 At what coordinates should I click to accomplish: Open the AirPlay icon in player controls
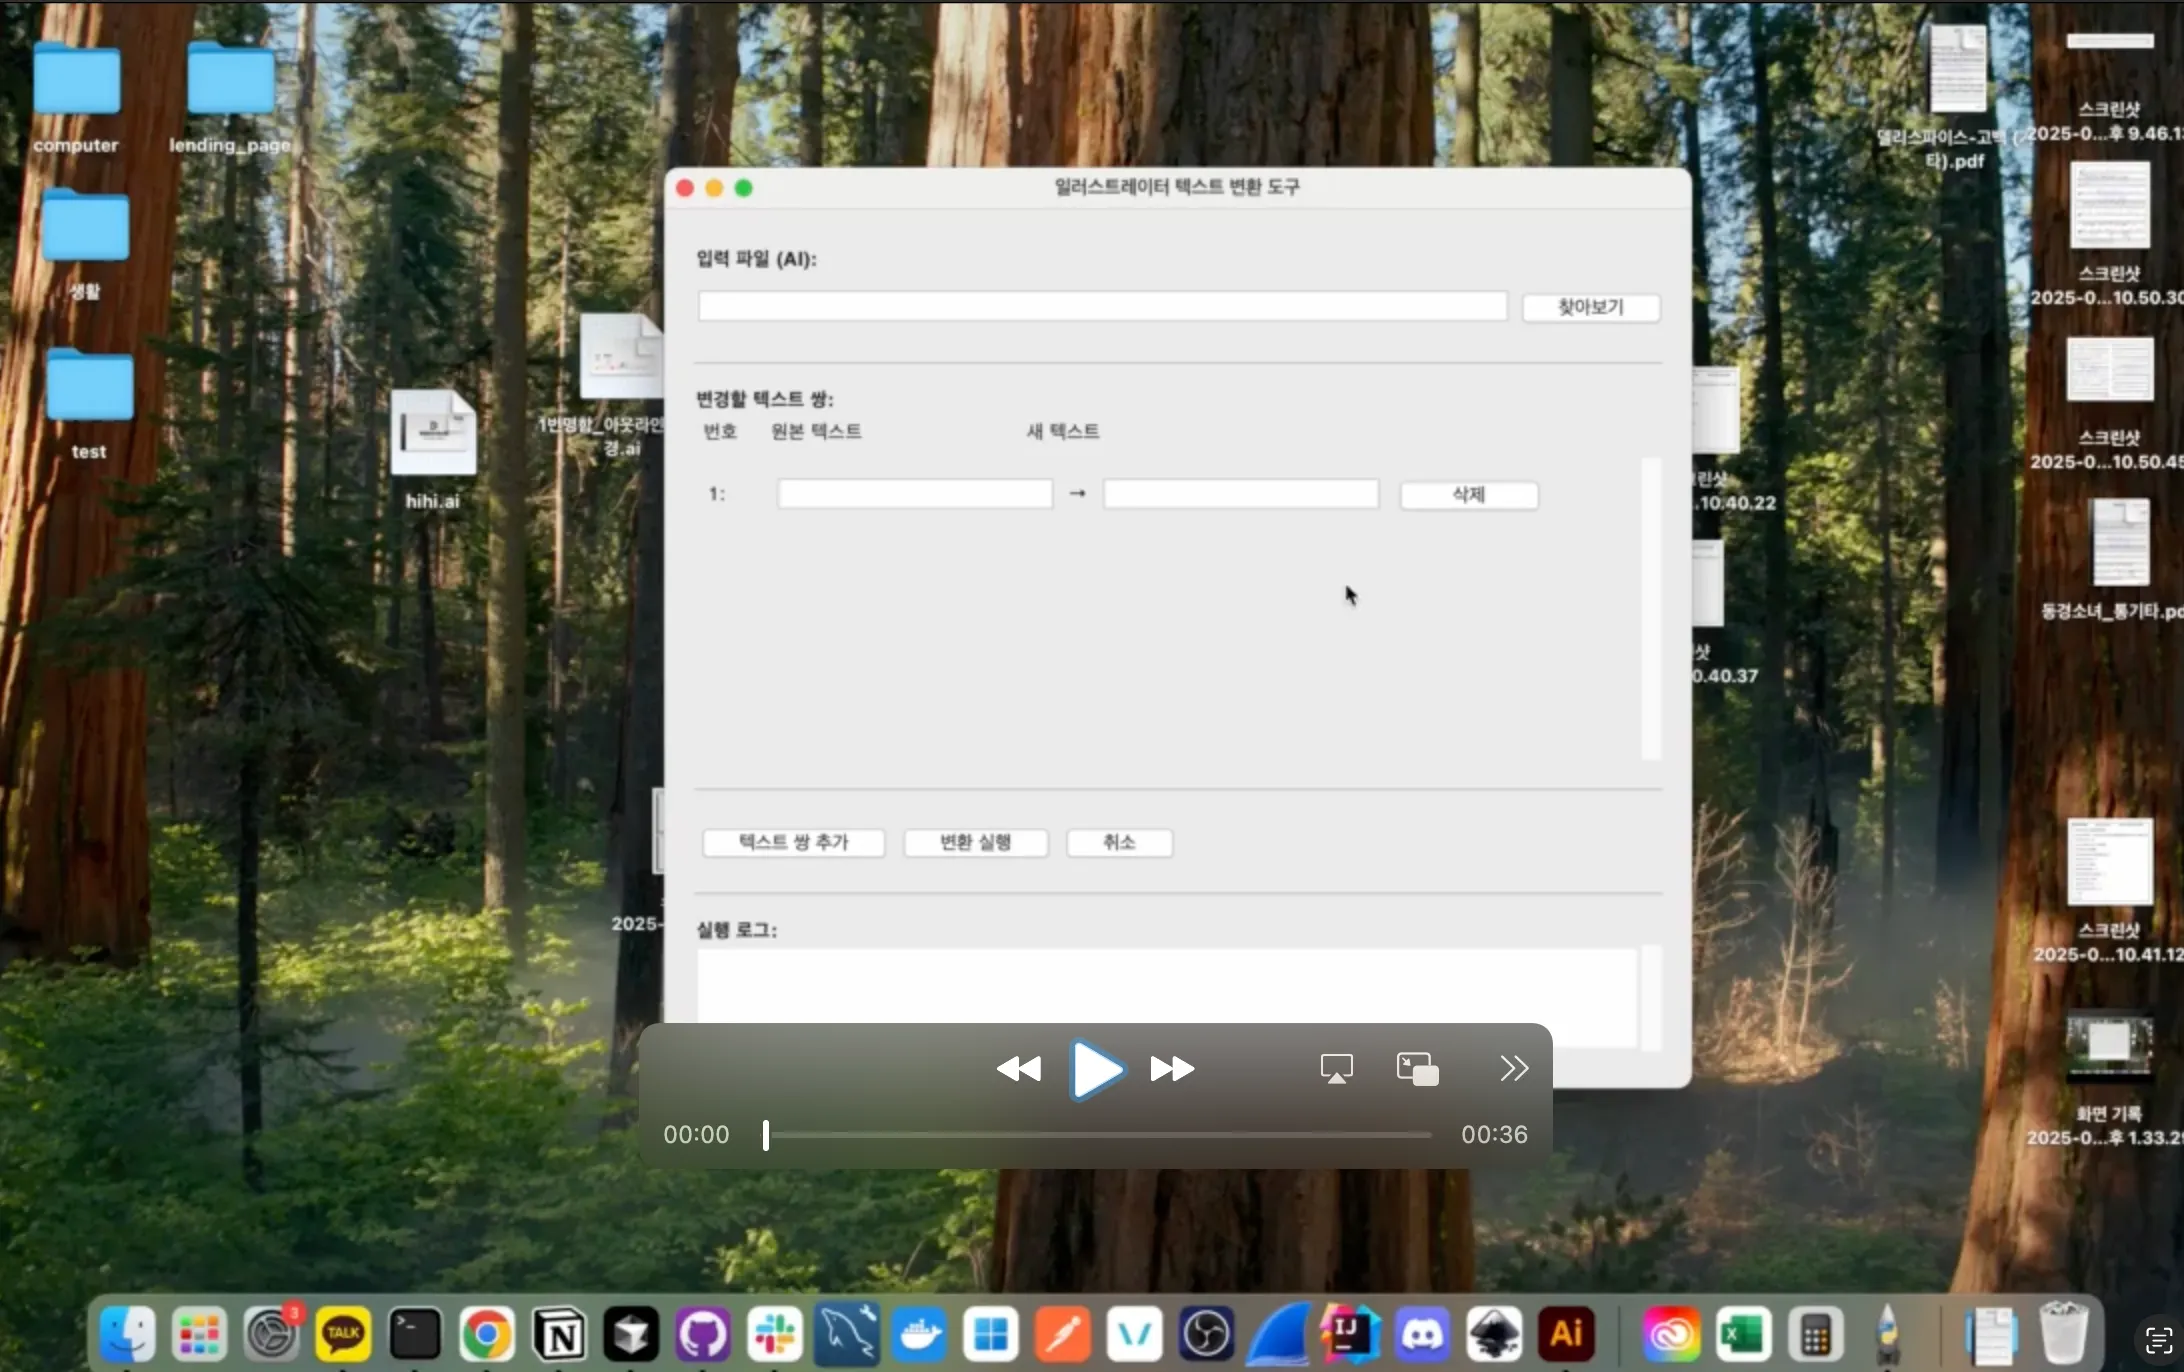point(1336,1069)
